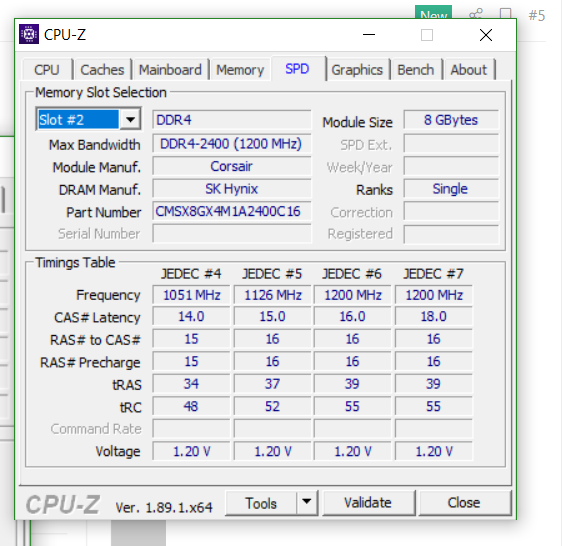Click the JEDEC #5 column header
Screen dimensions: 564x546
[272, 274]
